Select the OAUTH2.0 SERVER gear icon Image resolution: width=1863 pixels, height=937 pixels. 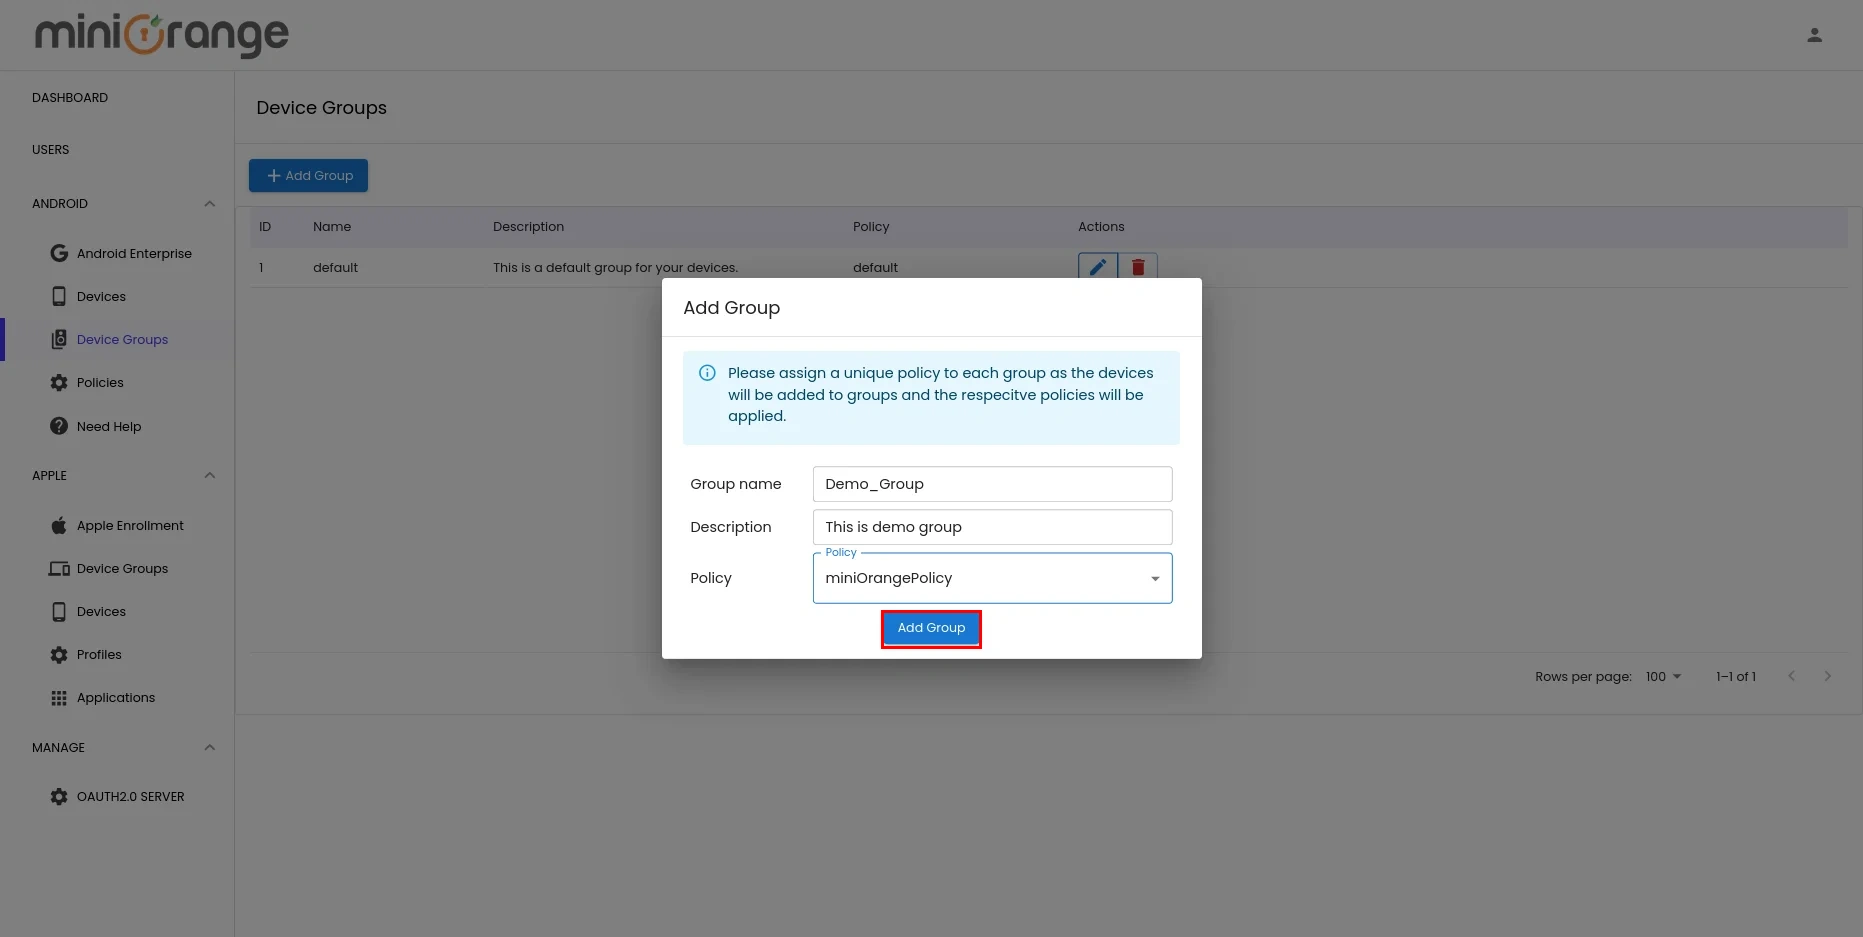tap(59, 796)
